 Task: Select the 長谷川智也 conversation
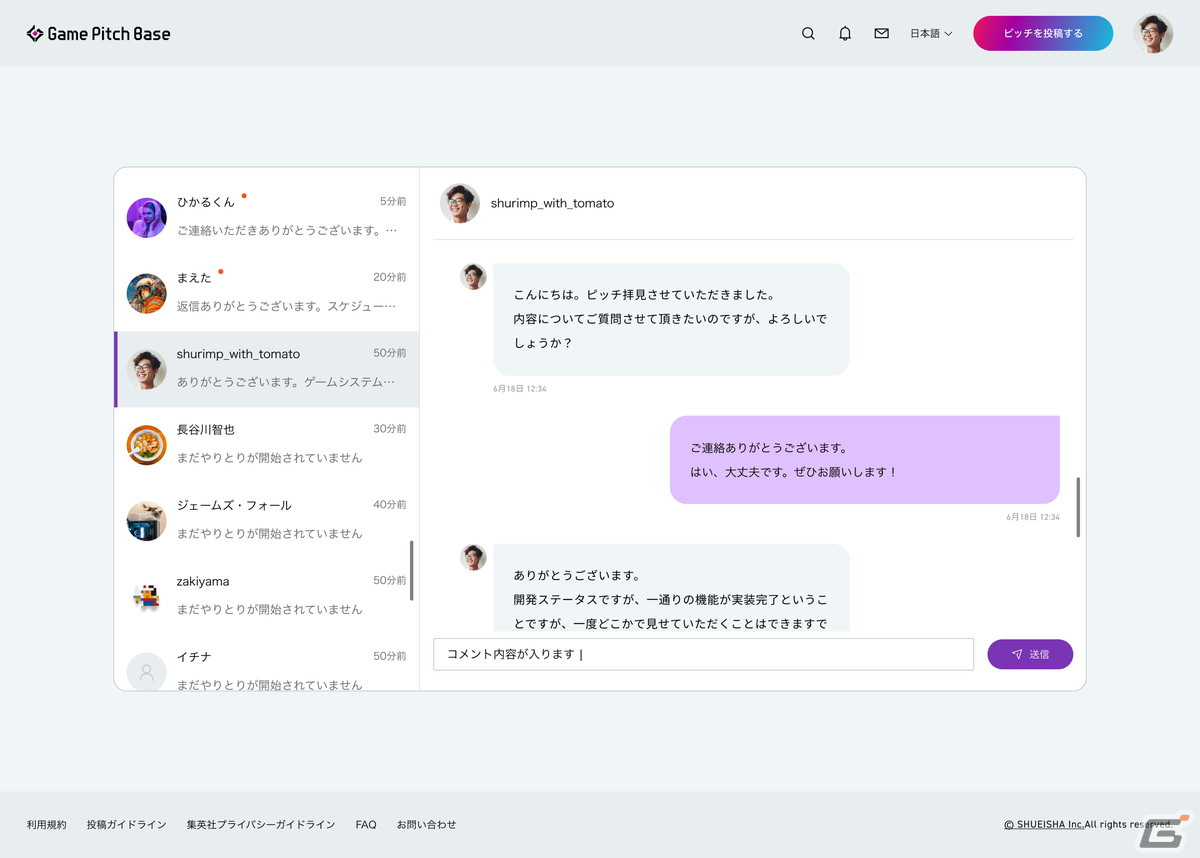coord(266,442)
